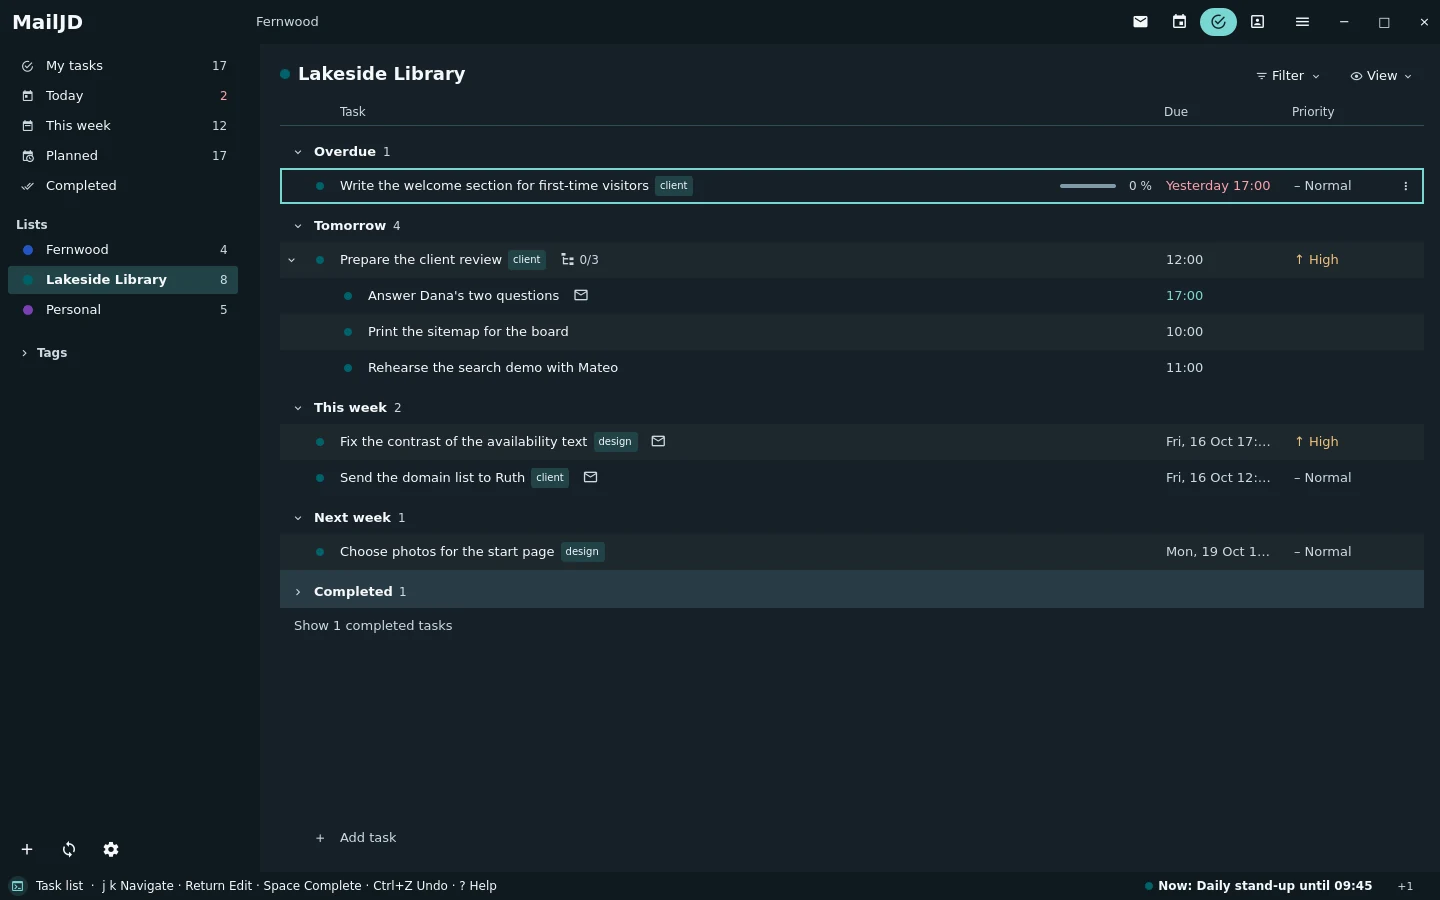The height and width of the screenshot is (900, 1440).
Task: Expand the Completed group
Action: click(x=298, y=592)
